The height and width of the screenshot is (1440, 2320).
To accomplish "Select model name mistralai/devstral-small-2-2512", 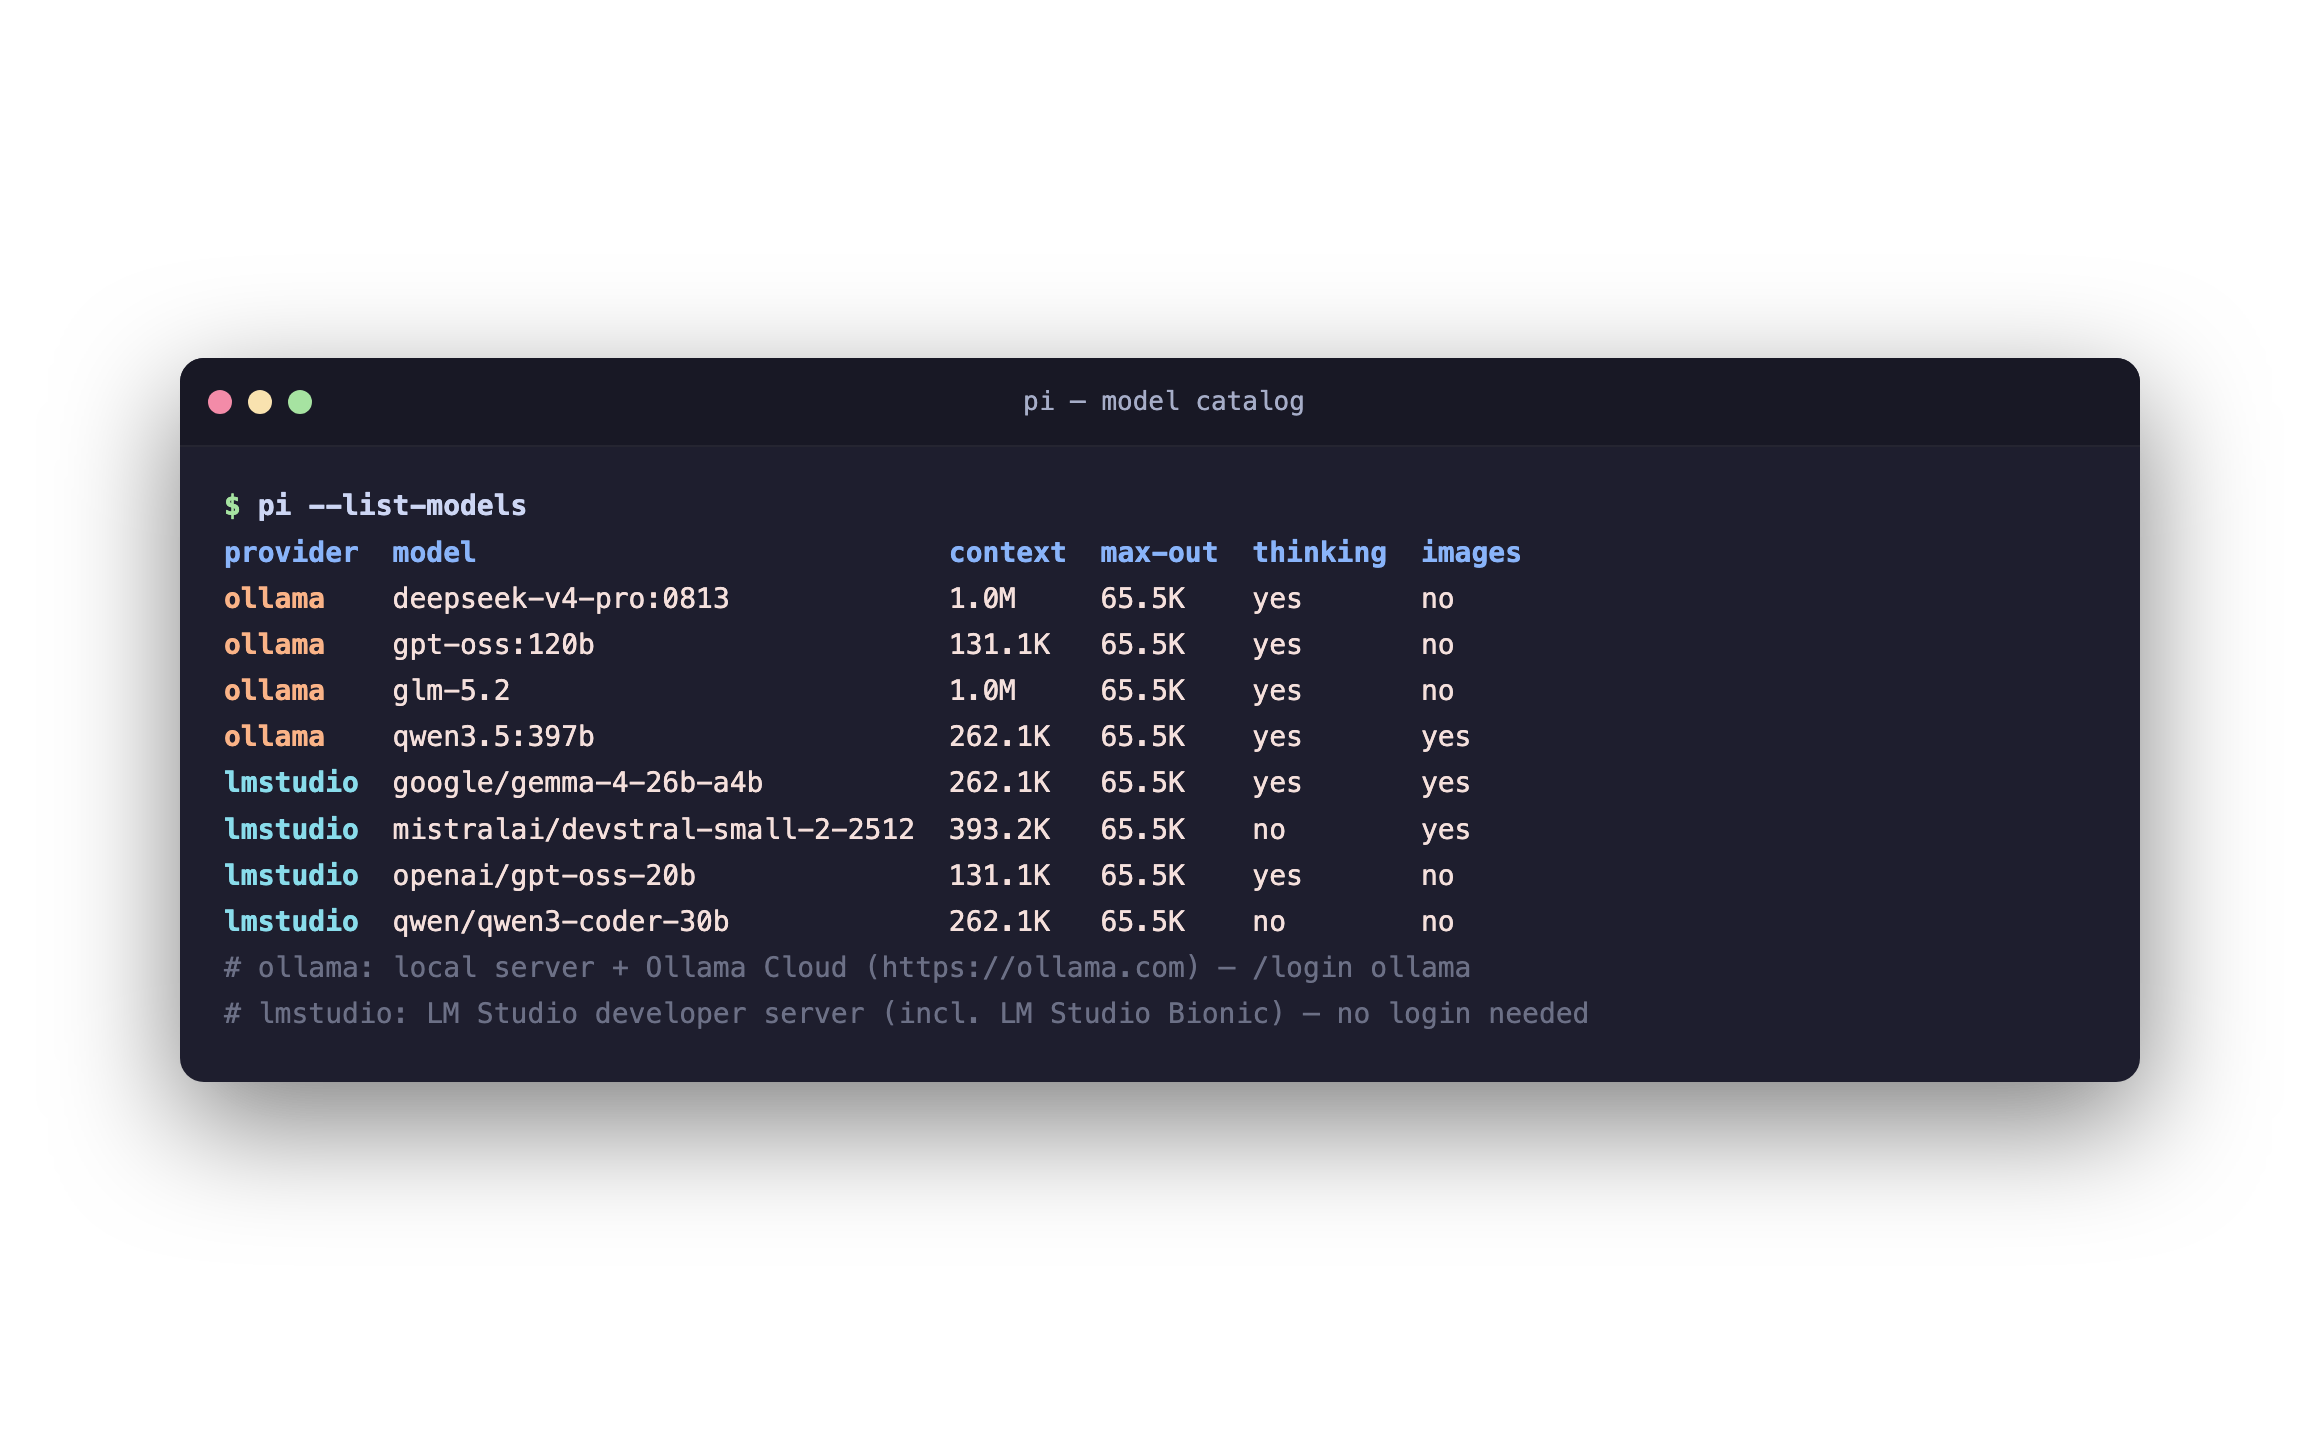I will [x=653, y=830].
